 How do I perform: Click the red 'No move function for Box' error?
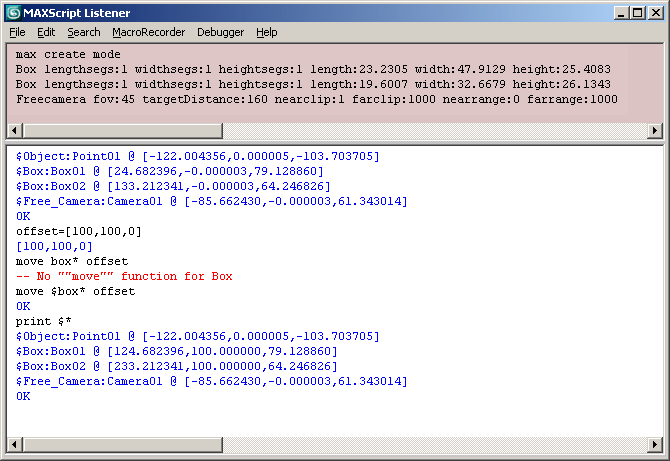coord(124,276)
